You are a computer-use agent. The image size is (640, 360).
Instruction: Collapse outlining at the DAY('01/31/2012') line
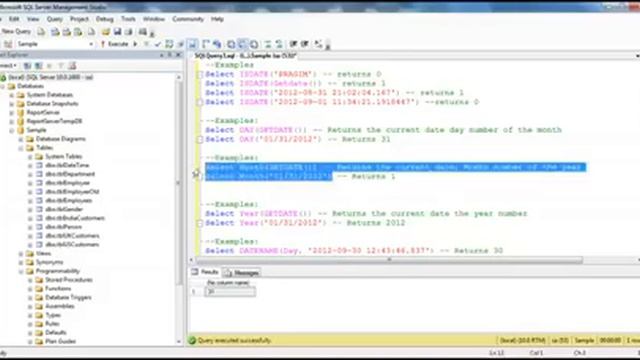(x=200, y=140)
